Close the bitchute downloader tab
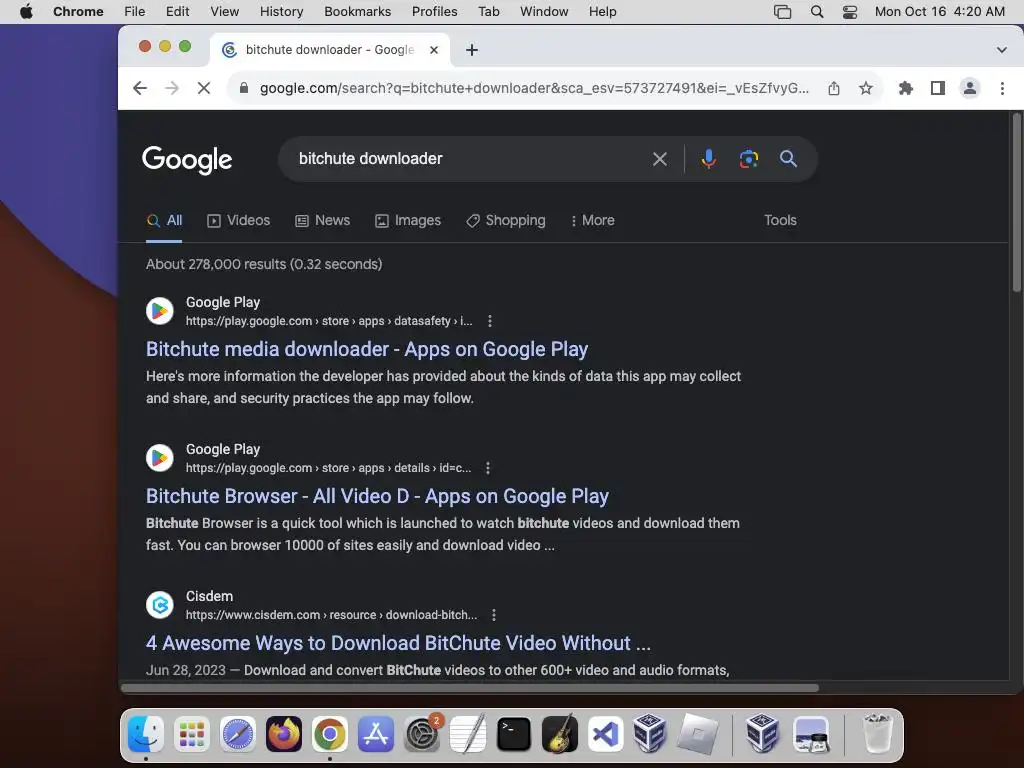Viewport: 1024px width, 768px height. (x=434, y=50)
